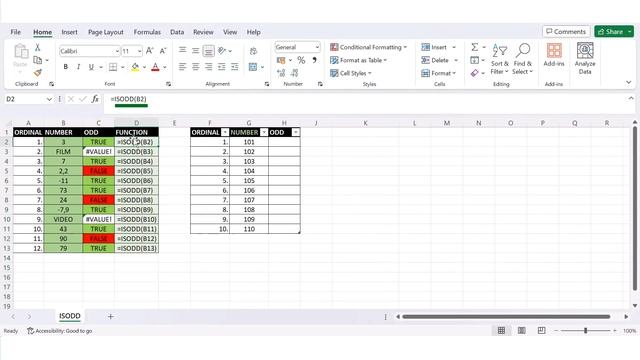Align text right

tap(209, 67)
